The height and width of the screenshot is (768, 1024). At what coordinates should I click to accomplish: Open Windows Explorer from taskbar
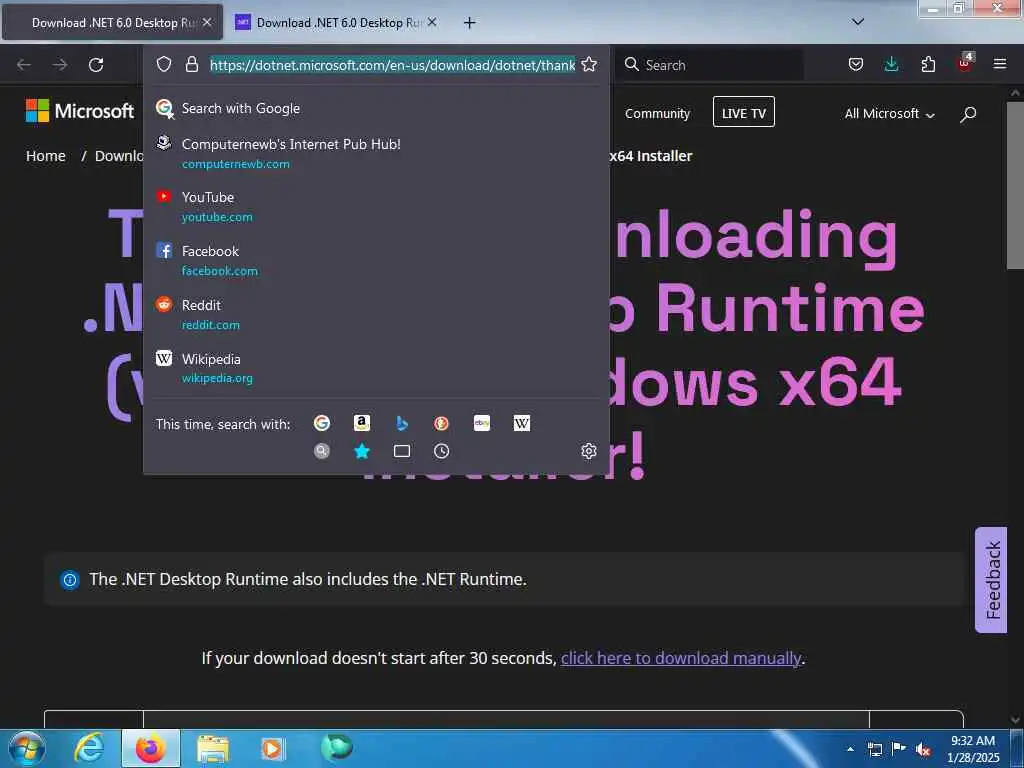(x=213, y=749)
